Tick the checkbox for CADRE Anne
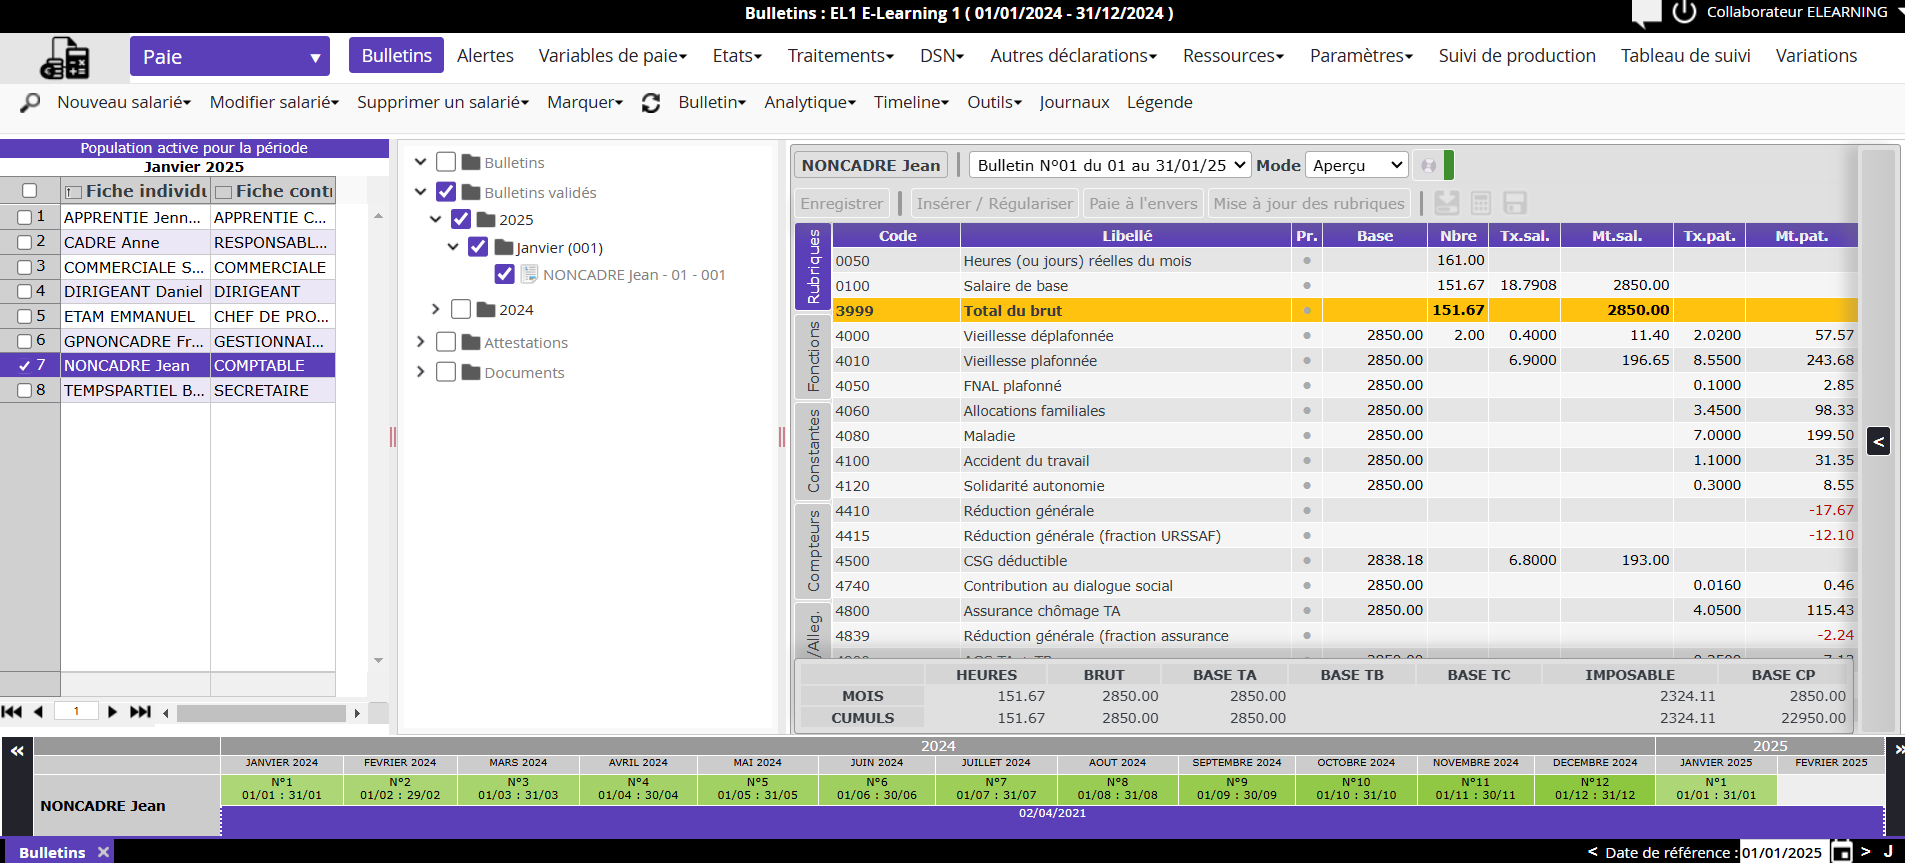This screenshot has width=1905, height=863. [25, 242]
